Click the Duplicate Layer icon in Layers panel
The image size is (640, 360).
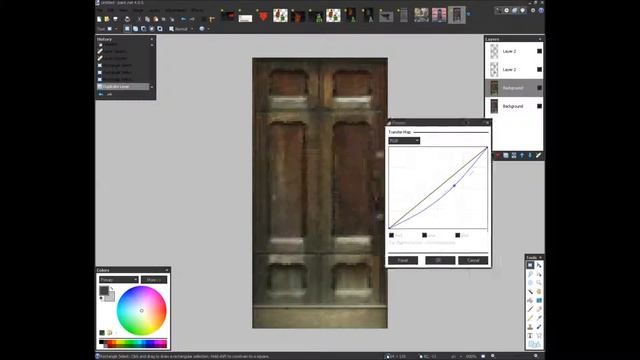point(506,156)
